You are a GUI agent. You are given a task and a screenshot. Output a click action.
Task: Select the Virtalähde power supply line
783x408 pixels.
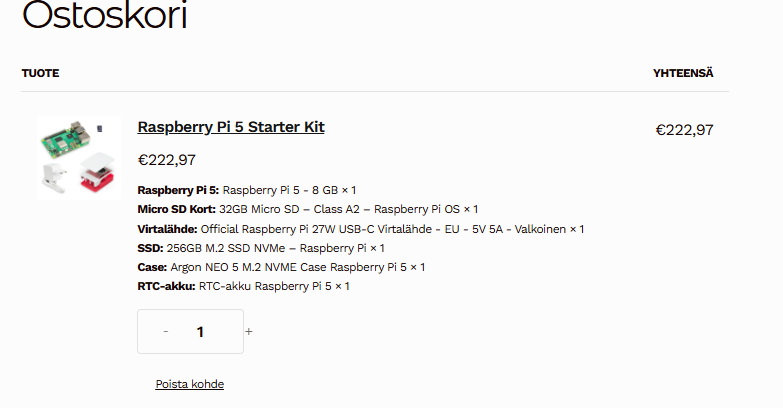pyautogui.click(x=360, y=229)
